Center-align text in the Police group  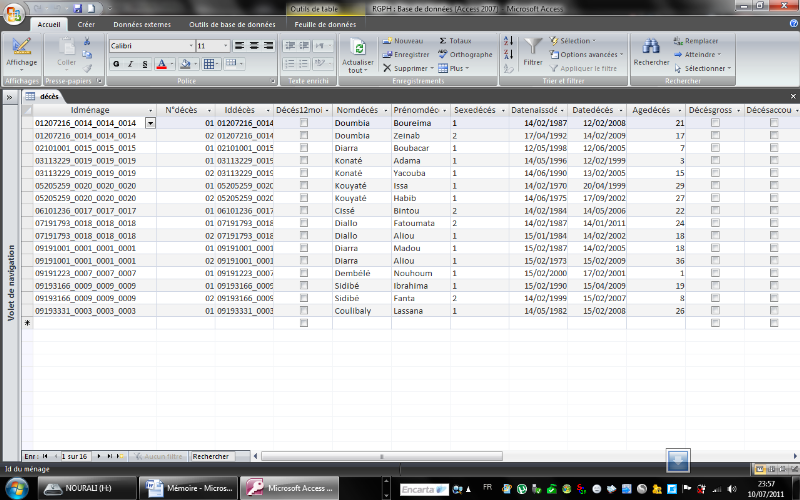tap(252, 46)
